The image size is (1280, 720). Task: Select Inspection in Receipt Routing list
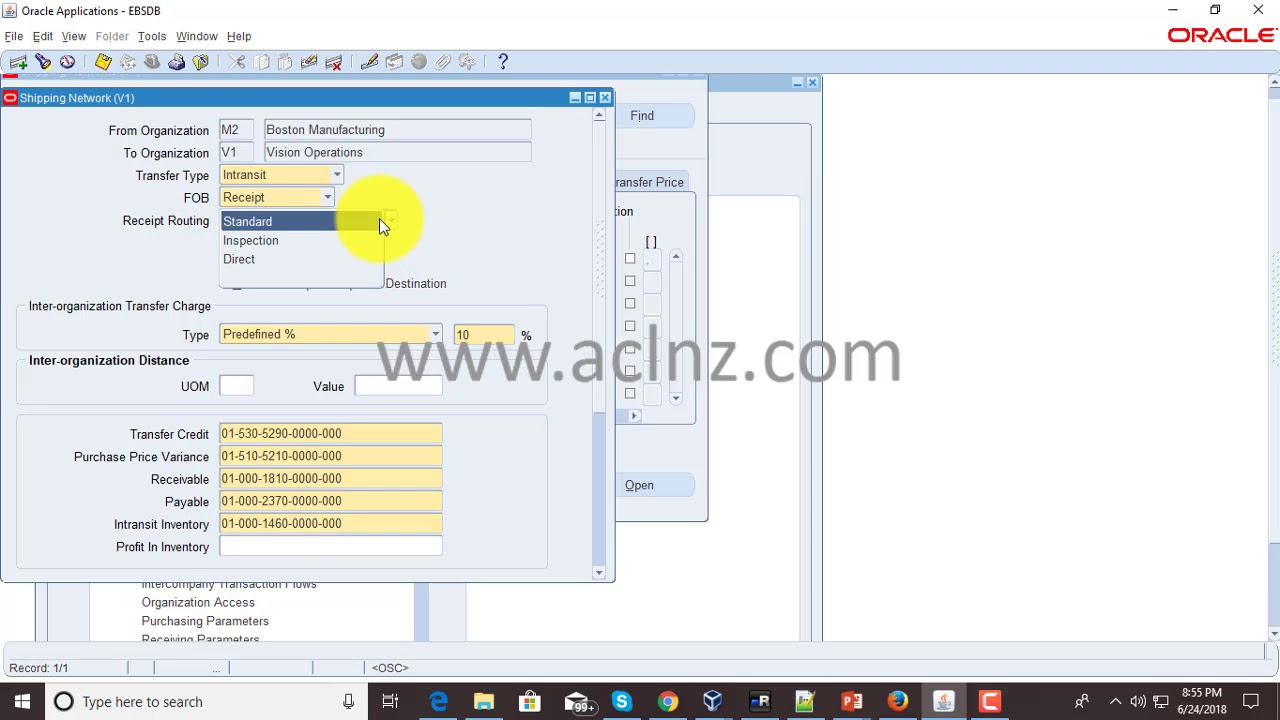click(300, 240)
